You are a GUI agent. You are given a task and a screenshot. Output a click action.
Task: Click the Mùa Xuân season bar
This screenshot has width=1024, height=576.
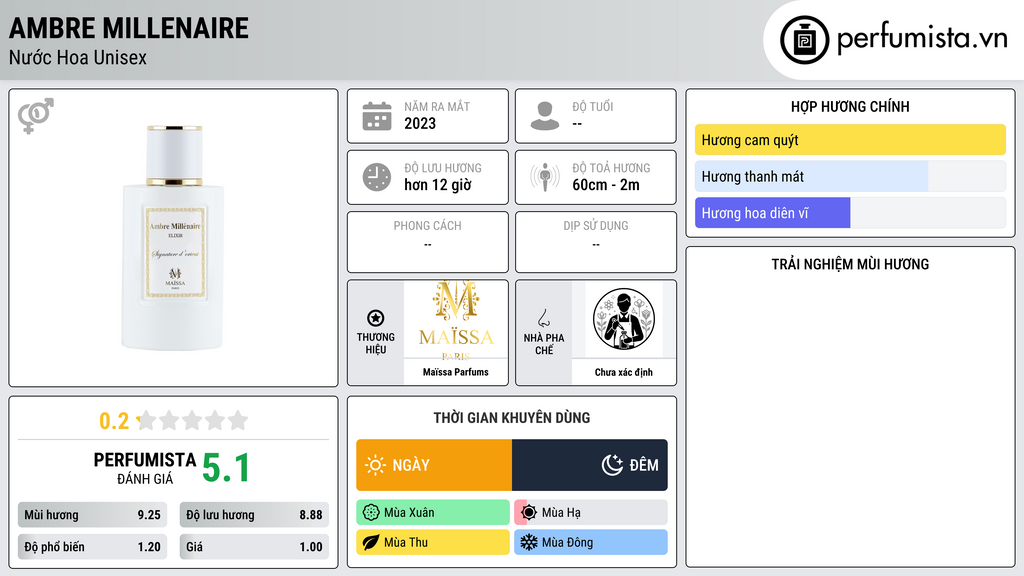click(x=433, y=513)
